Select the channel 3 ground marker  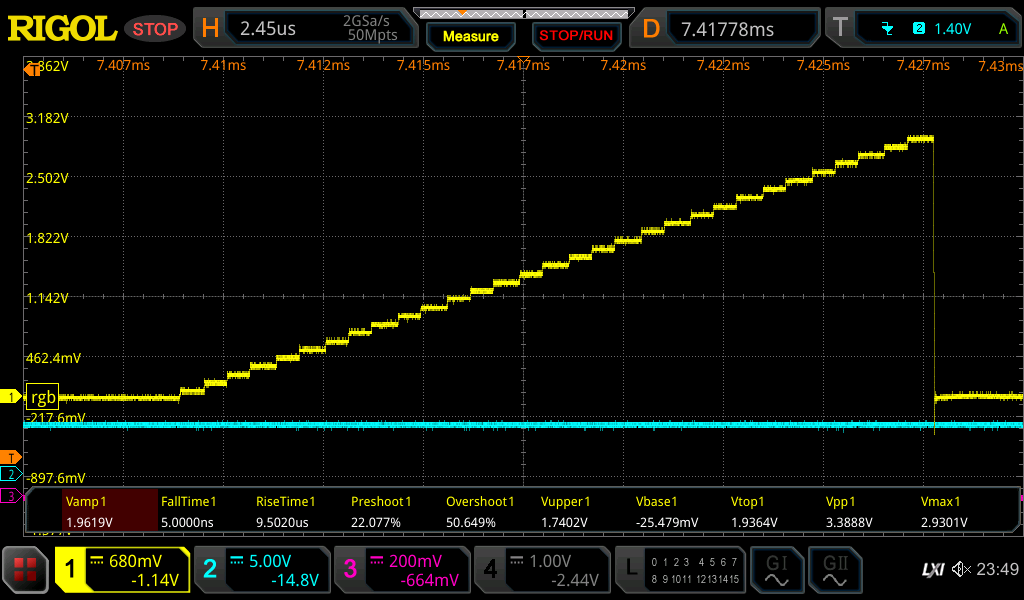pyautogui.click(x=10, y=496)
